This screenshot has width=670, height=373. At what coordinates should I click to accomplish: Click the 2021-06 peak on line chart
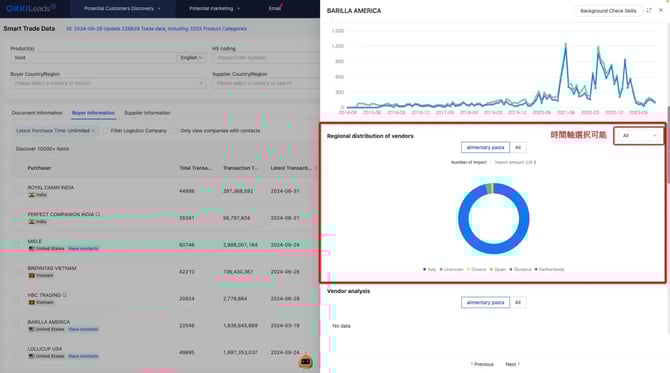566,44
